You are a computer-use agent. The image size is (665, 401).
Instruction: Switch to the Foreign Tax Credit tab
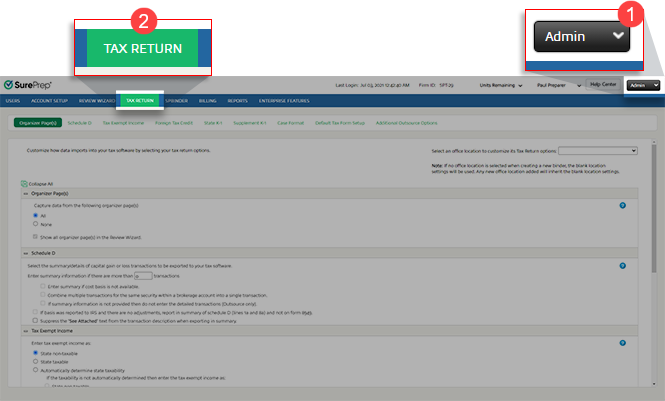point(174,123)
